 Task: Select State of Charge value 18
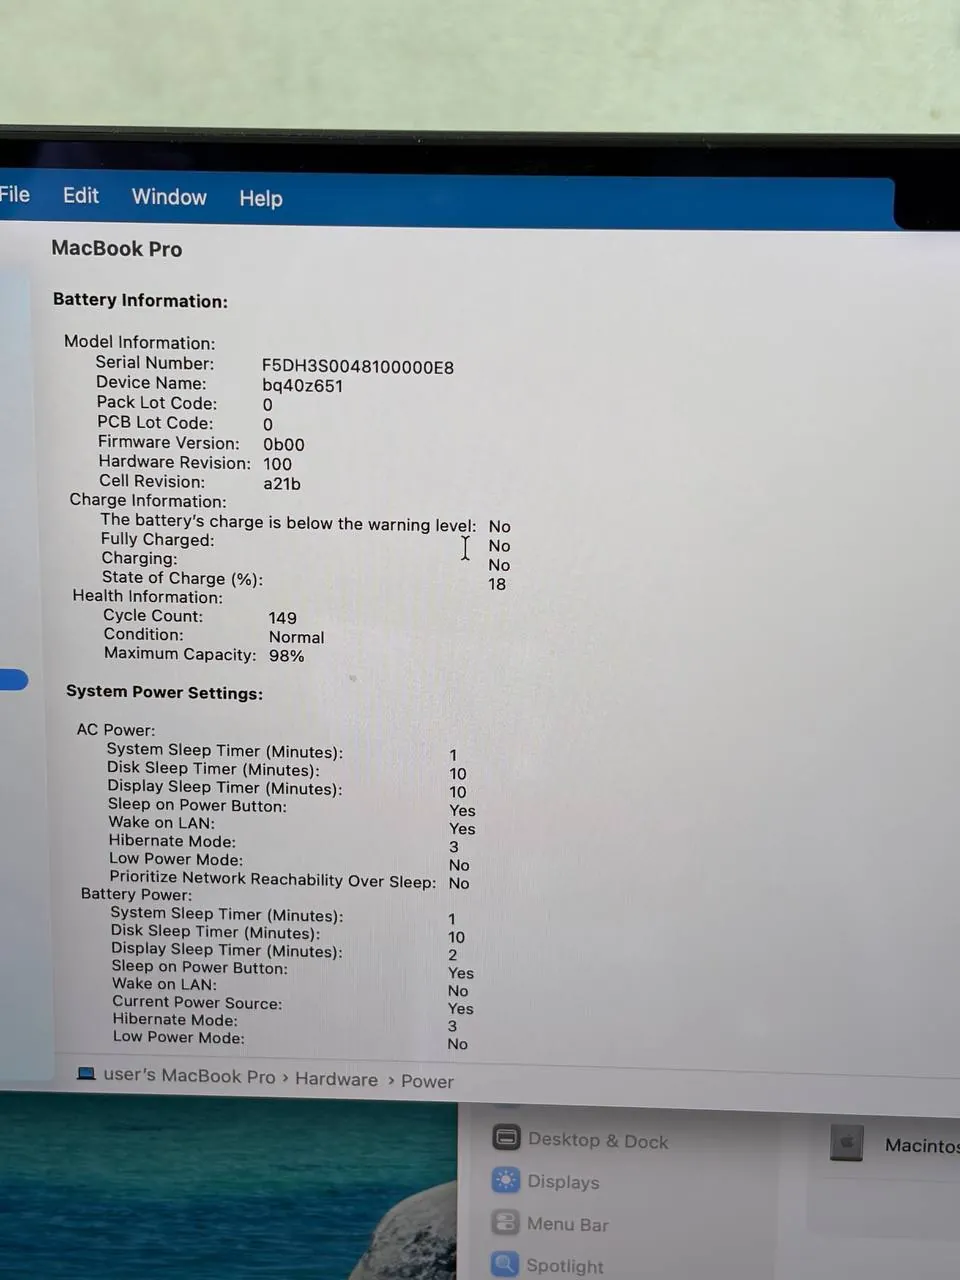pyautogui.click(x=497, y=584)
